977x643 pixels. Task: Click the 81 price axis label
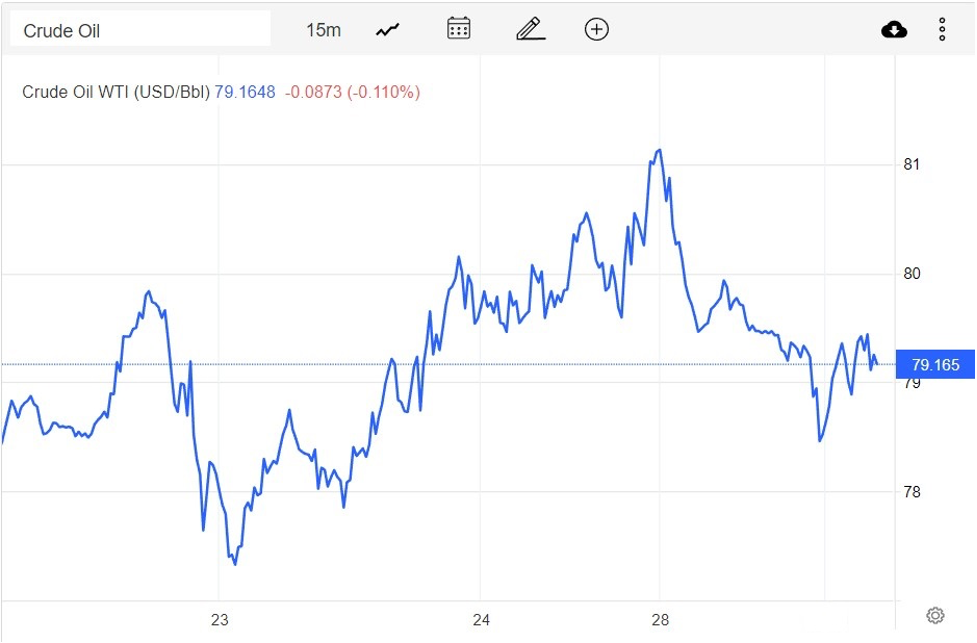[x=912, y=164]
